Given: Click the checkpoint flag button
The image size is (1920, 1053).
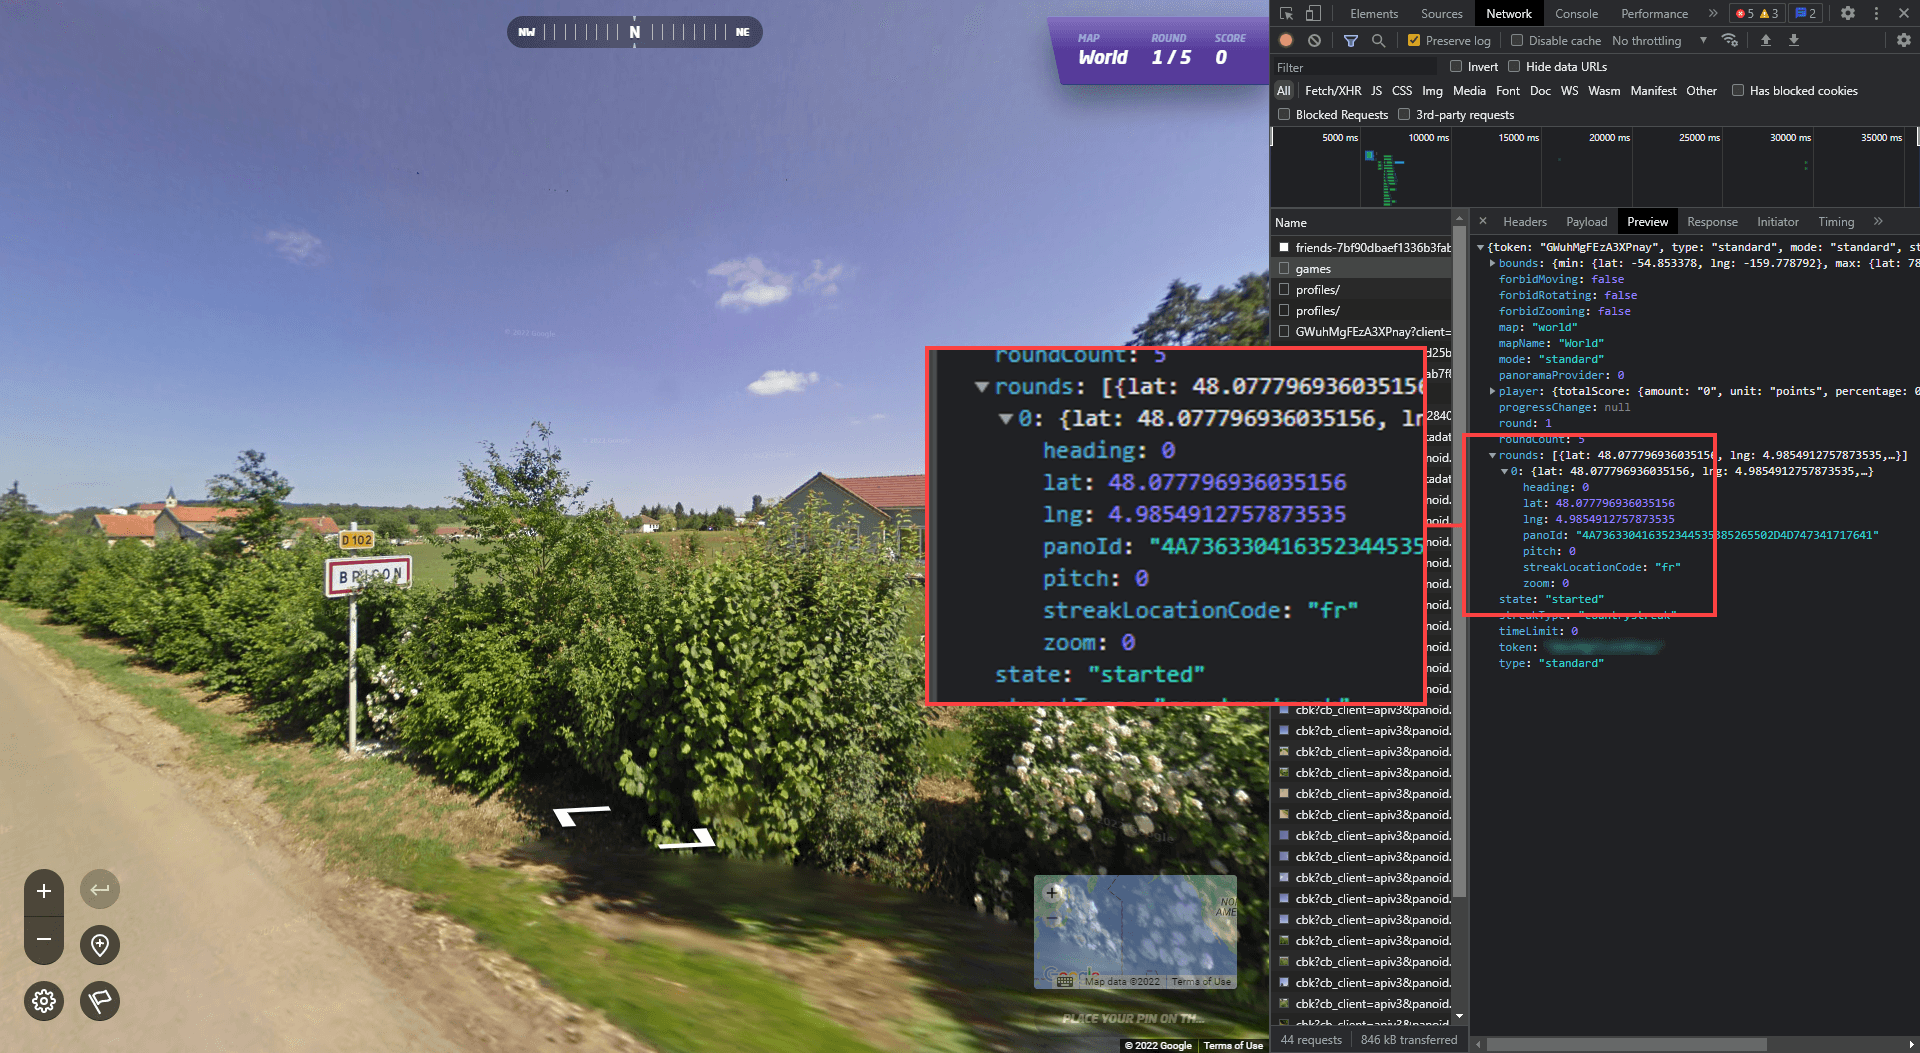Looking at the screenshot, I should pyautogui.click(x=100, y=1001).
